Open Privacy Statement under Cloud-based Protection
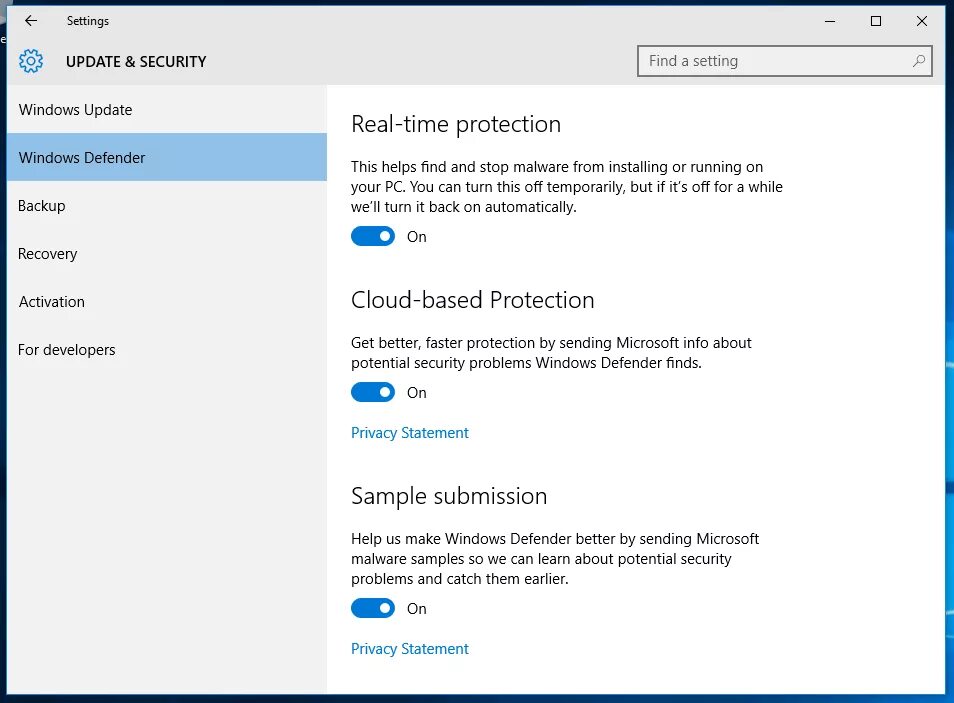This screenshot has height=703, width=954. [410, 433]
